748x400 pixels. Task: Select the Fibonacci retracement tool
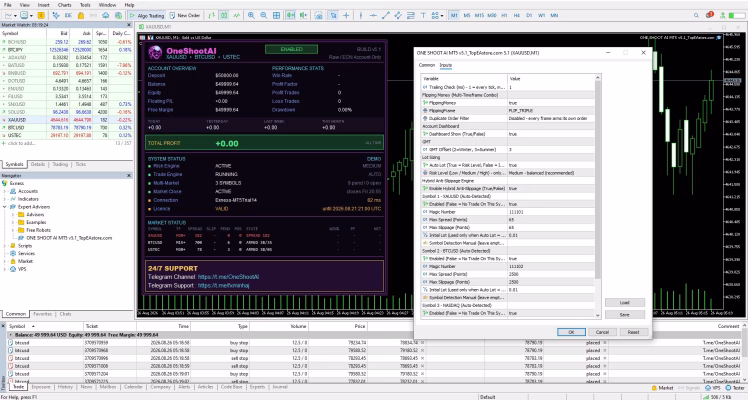411,15
